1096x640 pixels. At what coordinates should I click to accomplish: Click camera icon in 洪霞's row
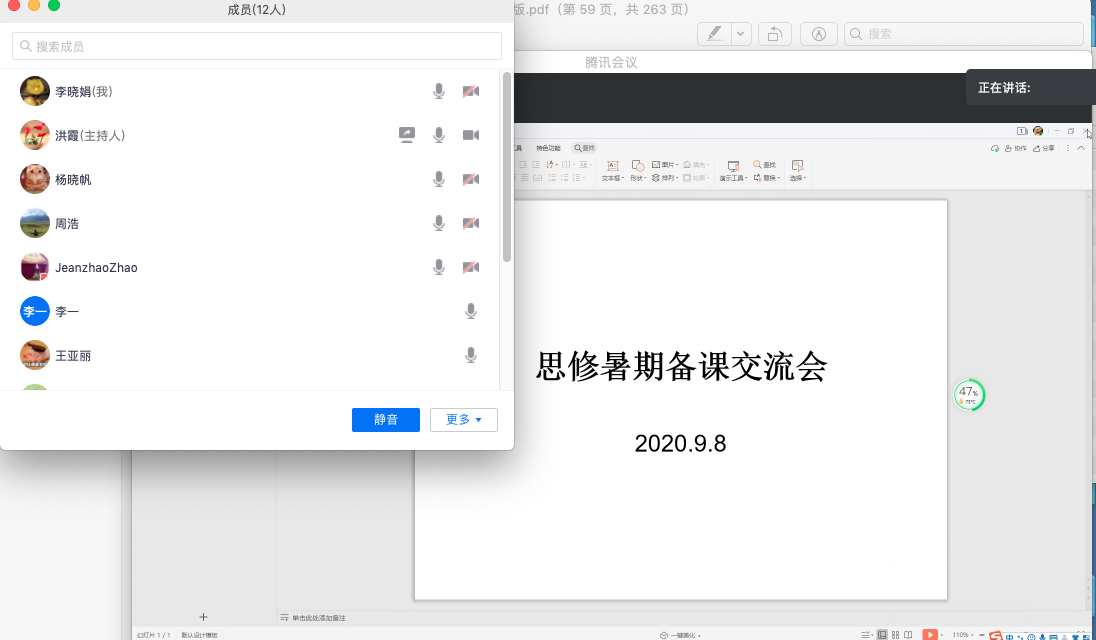471,135
